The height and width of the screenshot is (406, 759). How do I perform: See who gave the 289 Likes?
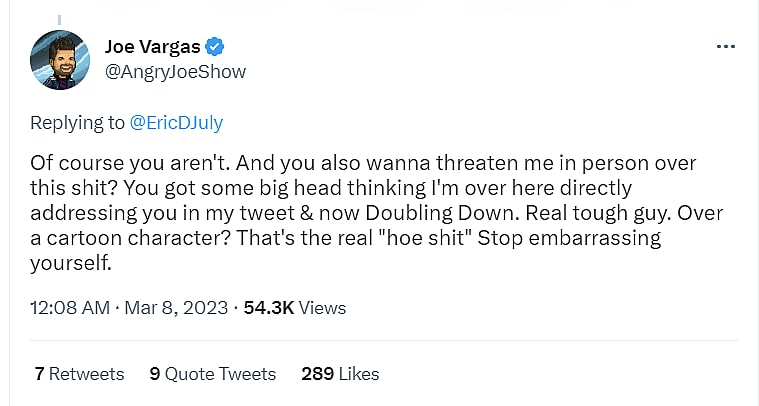340,374
